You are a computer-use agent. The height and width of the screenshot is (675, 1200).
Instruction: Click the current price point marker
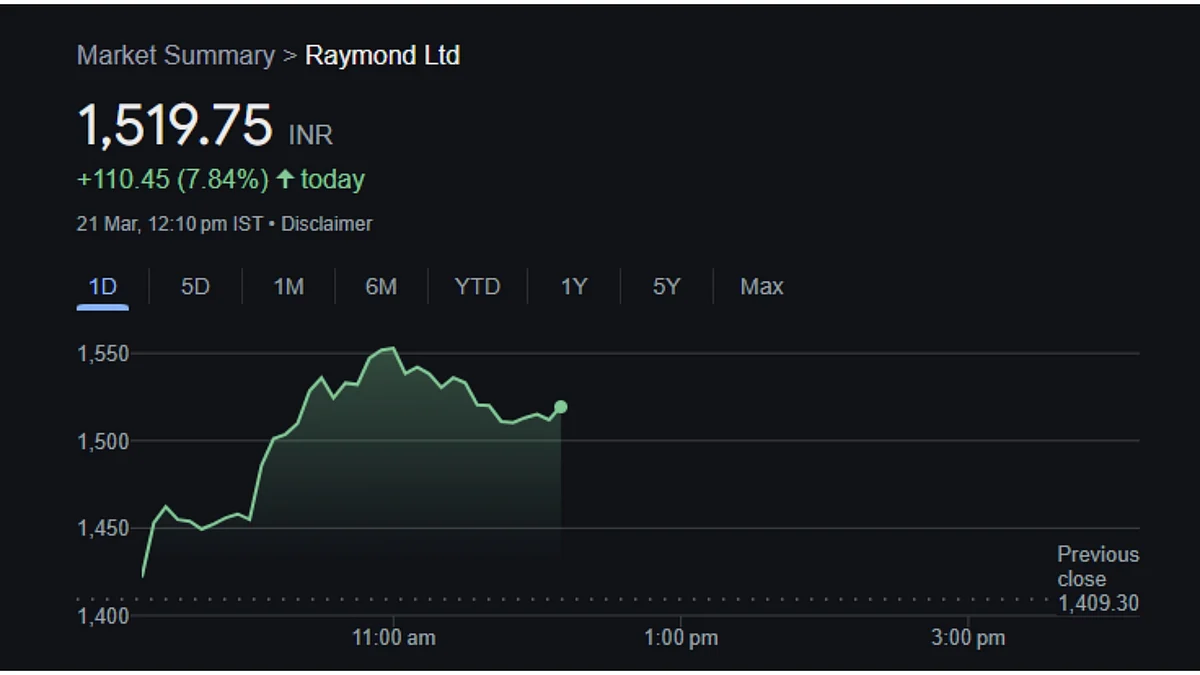pyautogui.click(x=560, y=406)
